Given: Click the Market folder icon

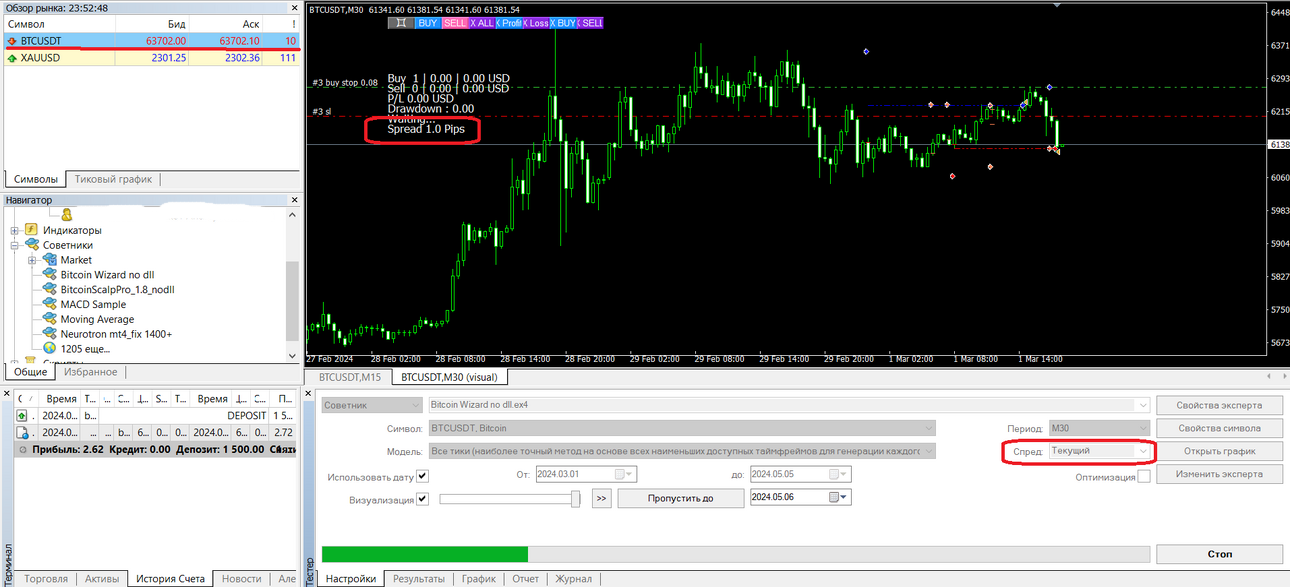Looking at the screenshot, I should [50, 260].
